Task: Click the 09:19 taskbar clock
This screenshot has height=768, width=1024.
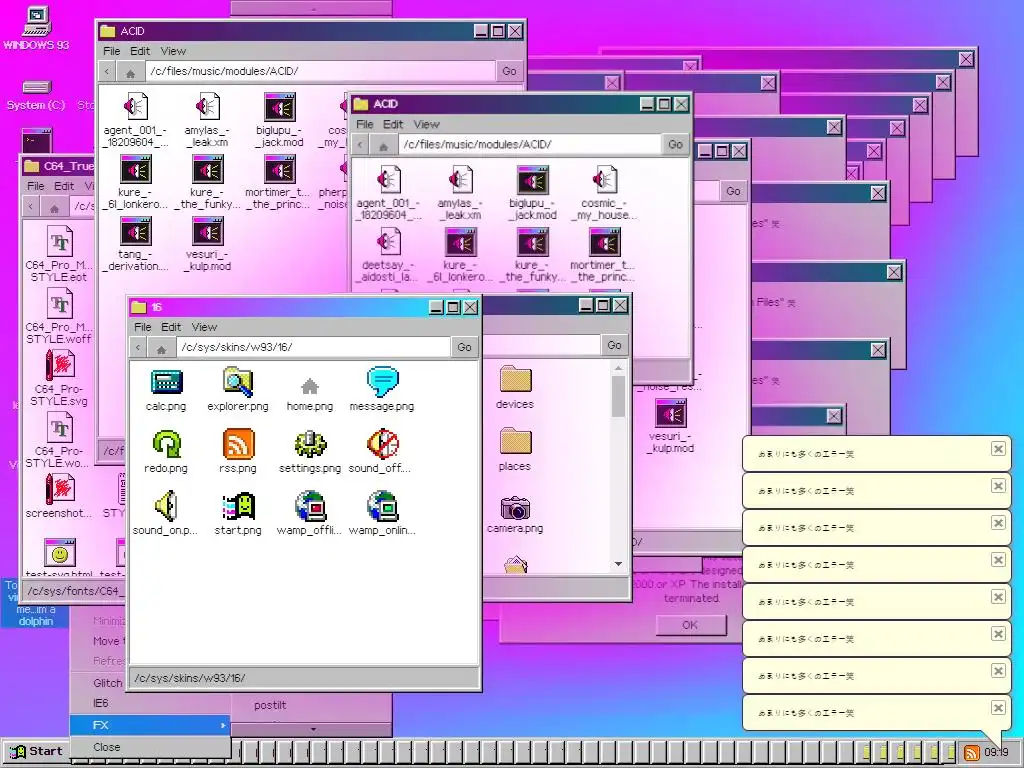Action: (x=997, y=752)
